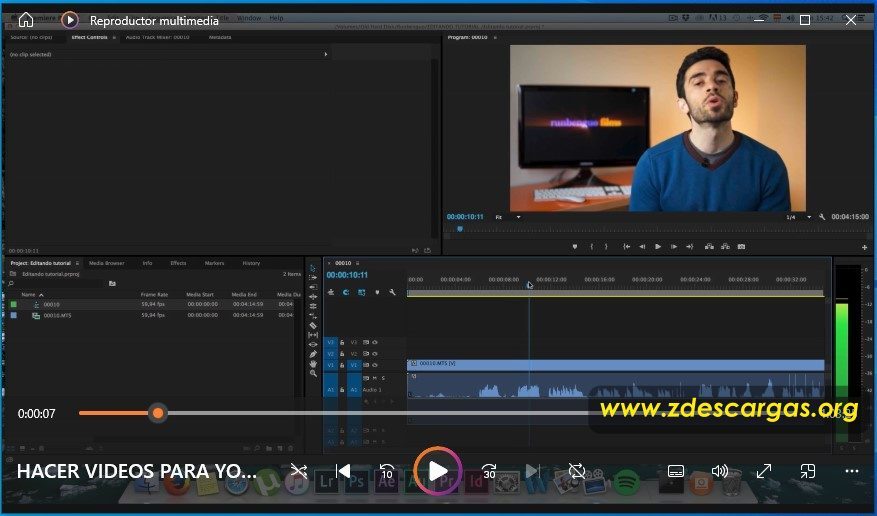Go to In point in Program Monitor
The height and width of the screenshot is (516, 877).
(x=626, y=247)
